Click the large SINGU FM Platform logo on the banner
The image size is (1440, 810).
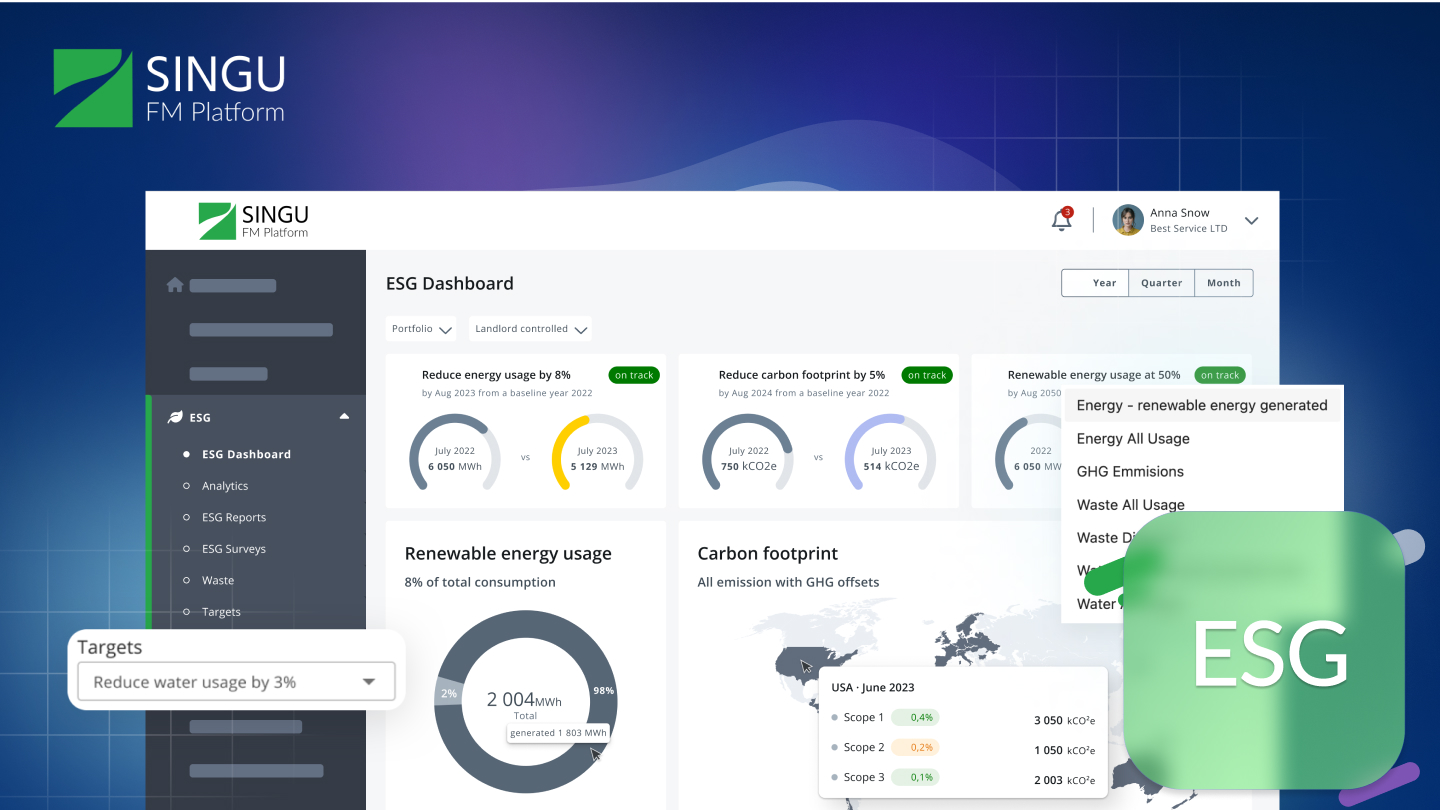click(170, 88)
